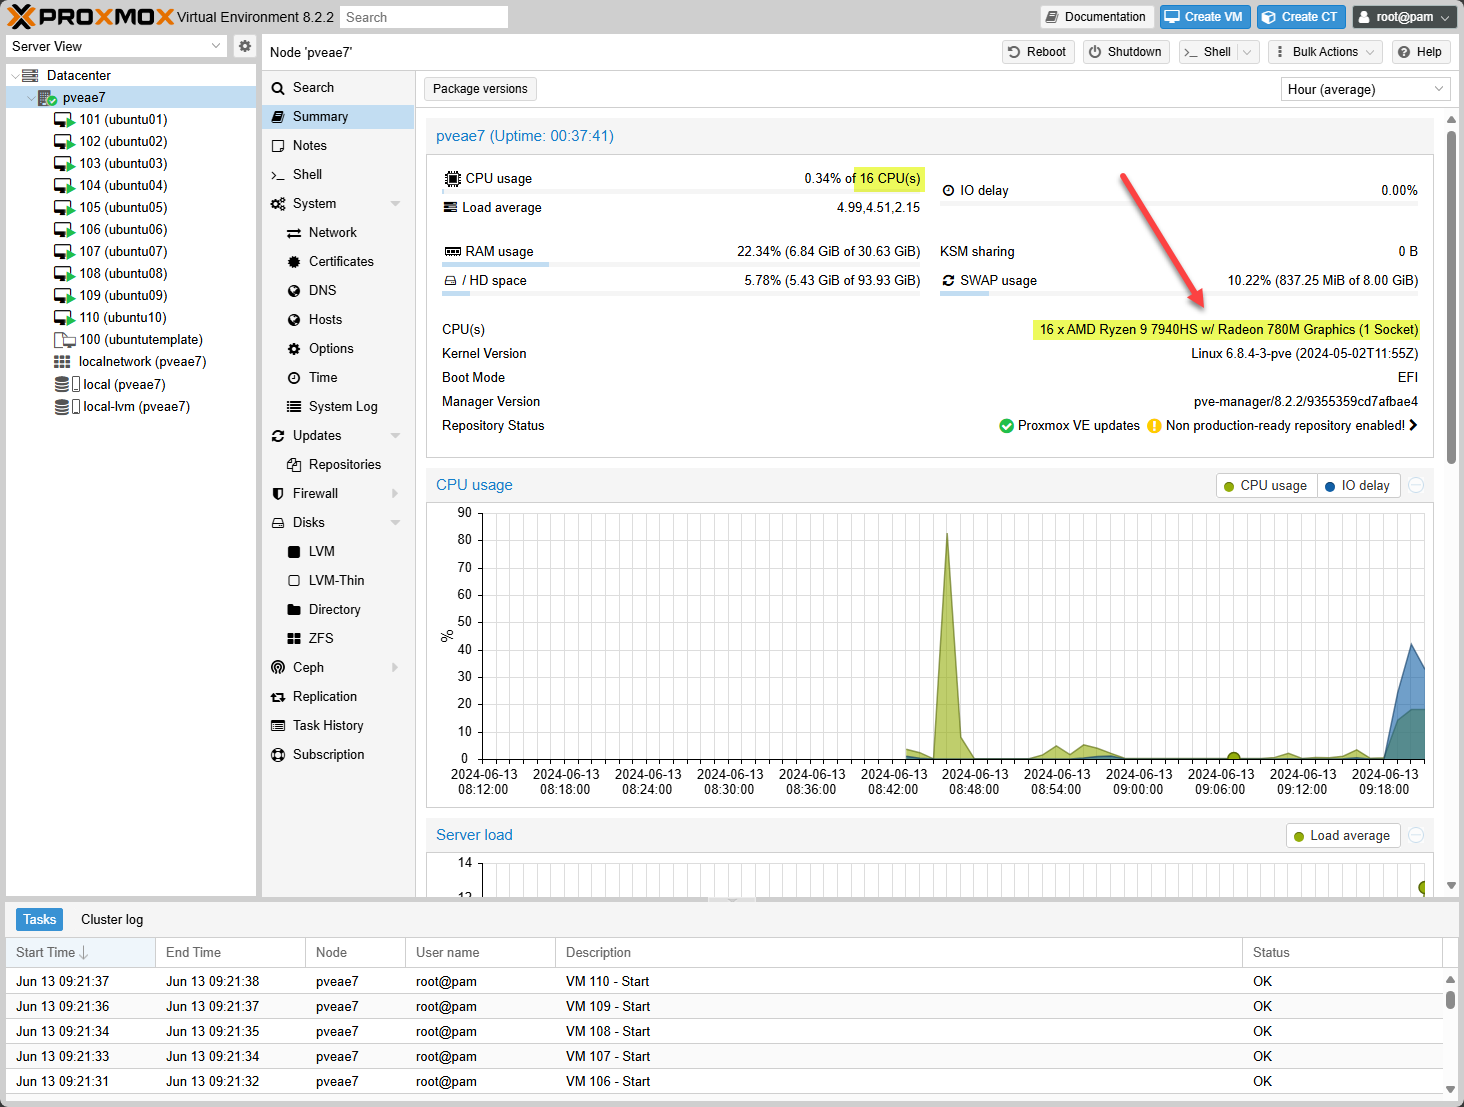Click the Shutdown button
Viewport: 1464px width, 1107px height.
coord(1125,52)
